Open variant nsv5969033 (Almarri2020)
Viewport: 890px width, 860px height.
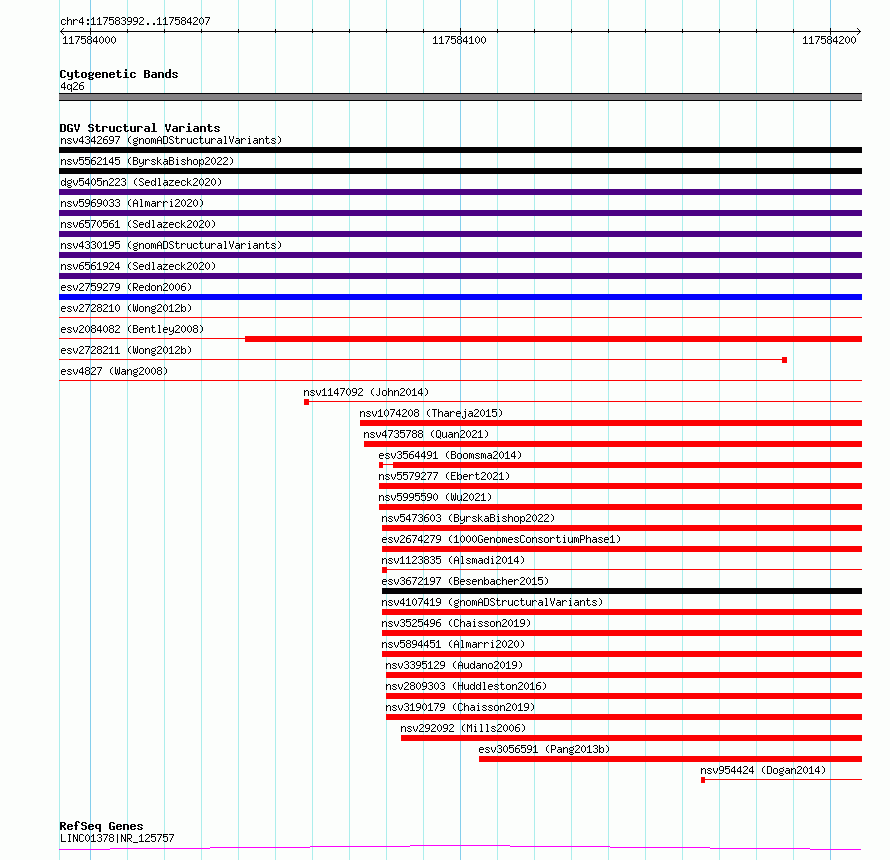[x=132, y=203]
